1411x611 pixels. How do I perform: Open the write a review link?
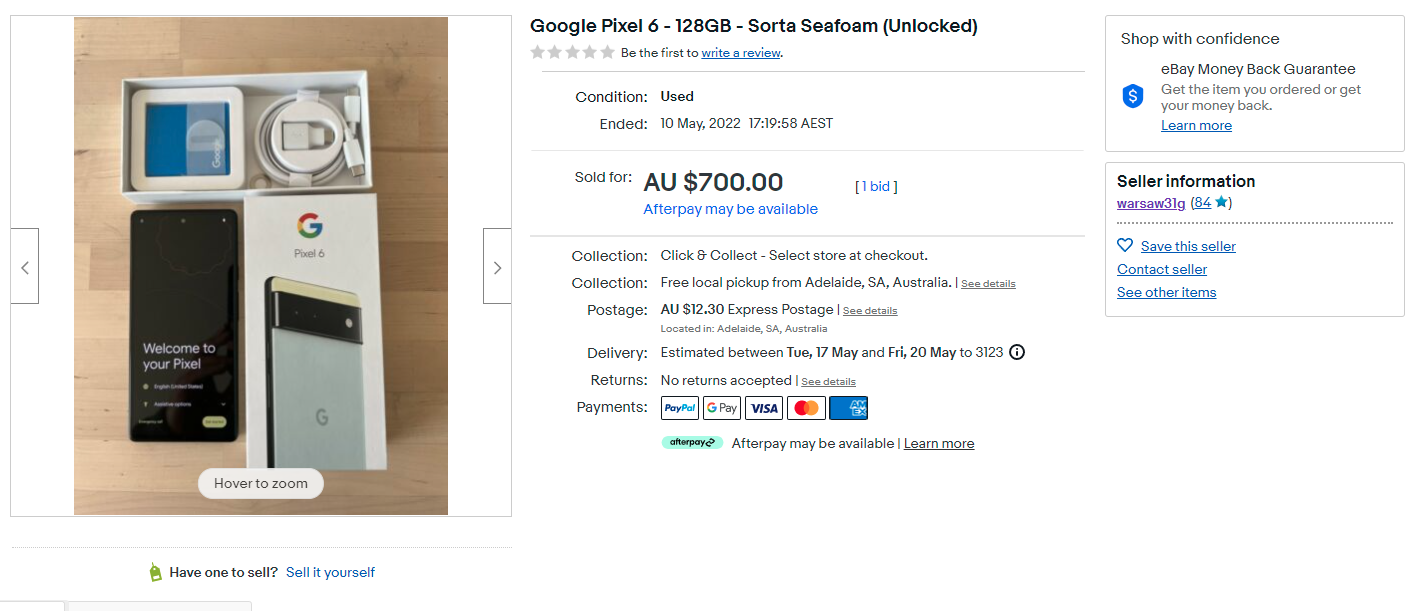coord(741,53)
